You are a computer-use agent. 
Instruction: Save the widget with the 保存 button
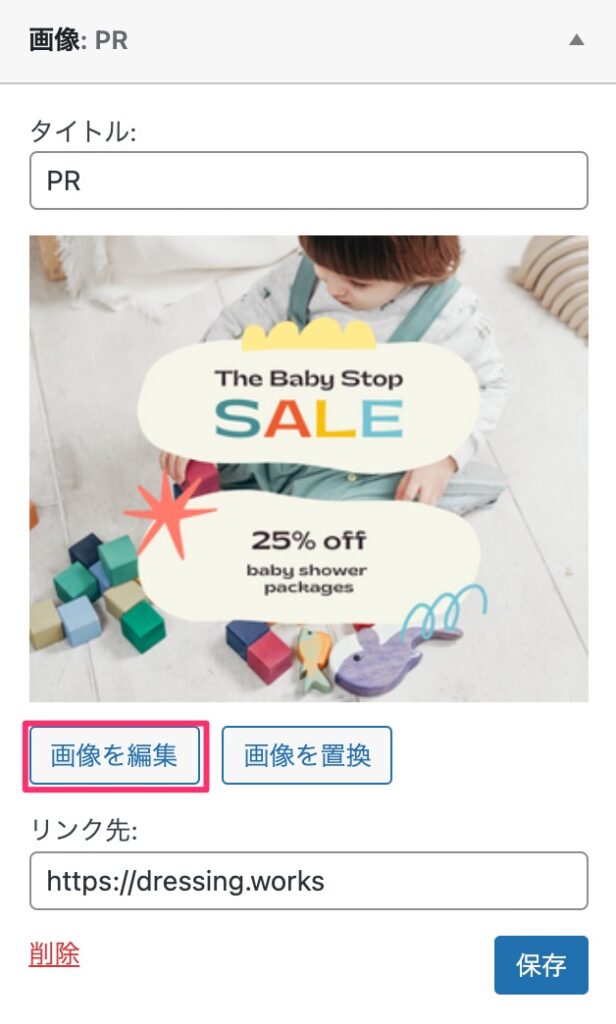(541, 965)
